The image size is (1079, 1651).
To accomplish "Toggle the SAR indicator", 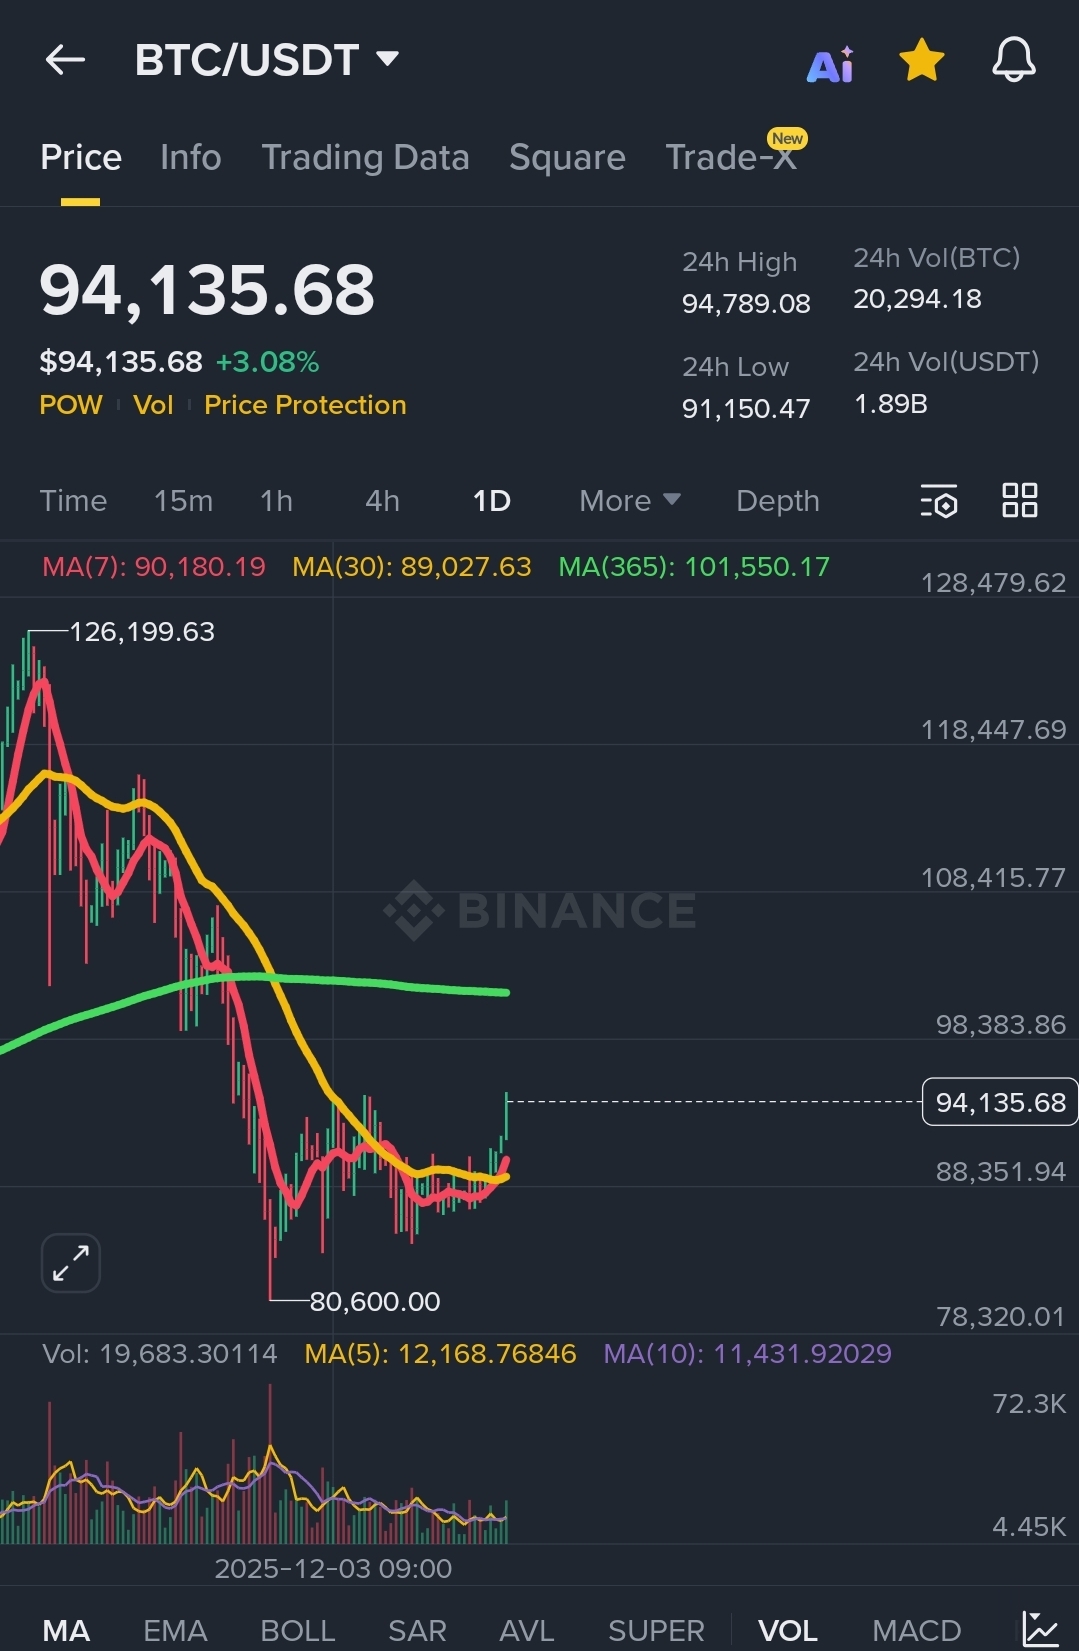I will click(x=417, y=1631).
